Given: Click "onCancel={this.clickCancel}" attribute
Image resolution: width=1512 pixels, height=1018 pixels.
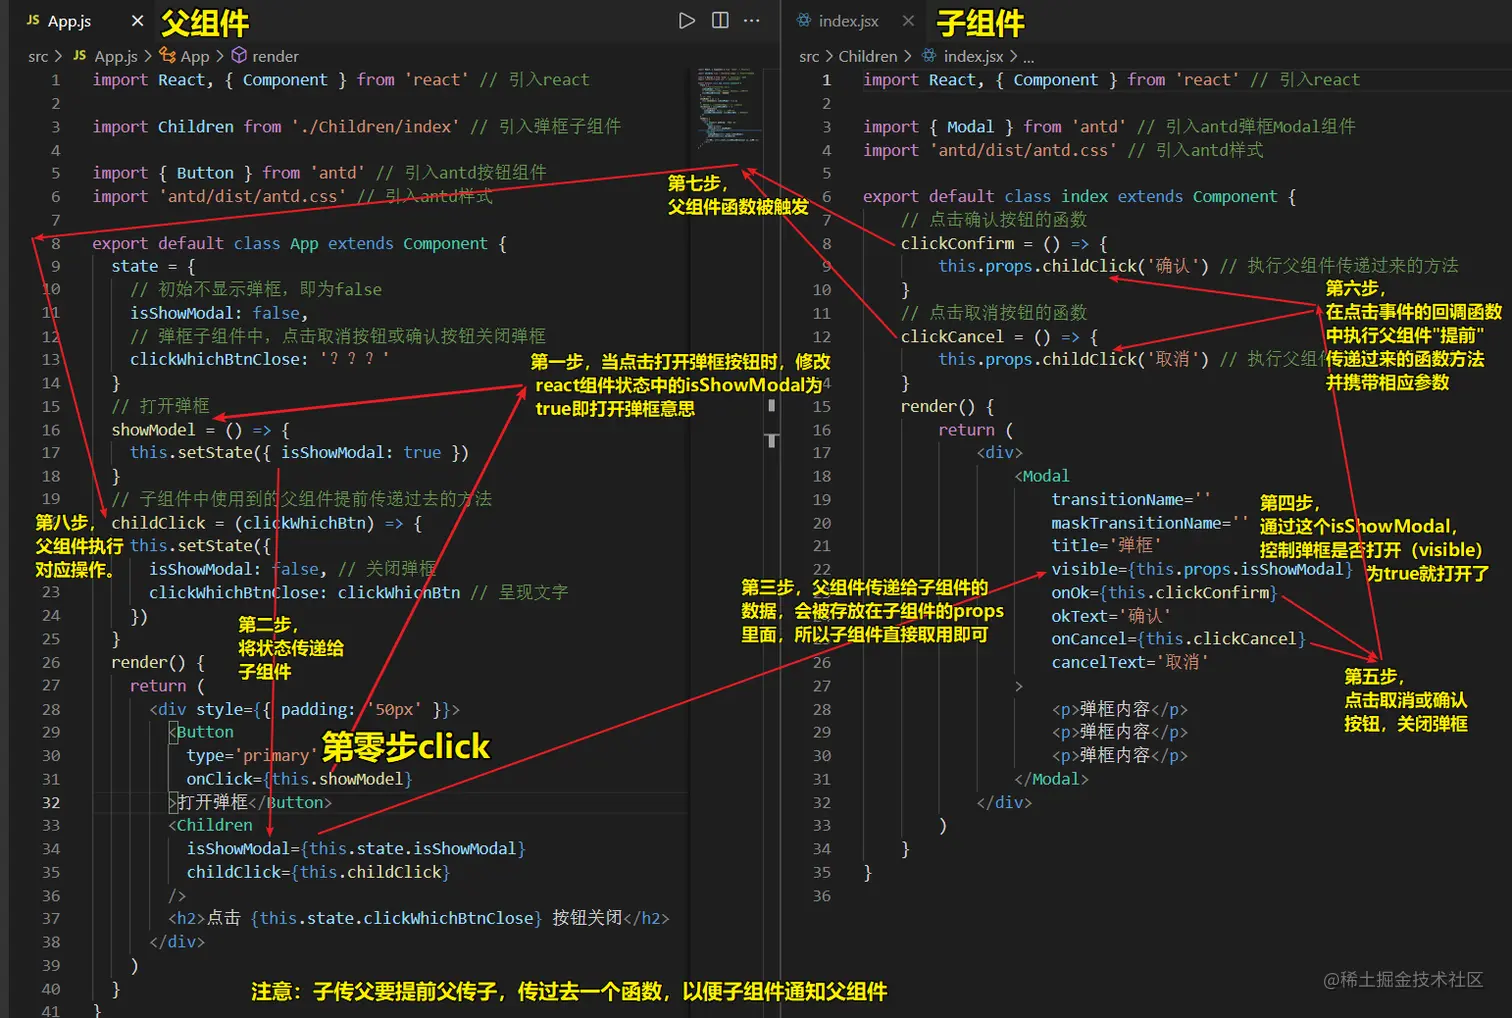Looking at the screenshot, I should pos(1178,638).
